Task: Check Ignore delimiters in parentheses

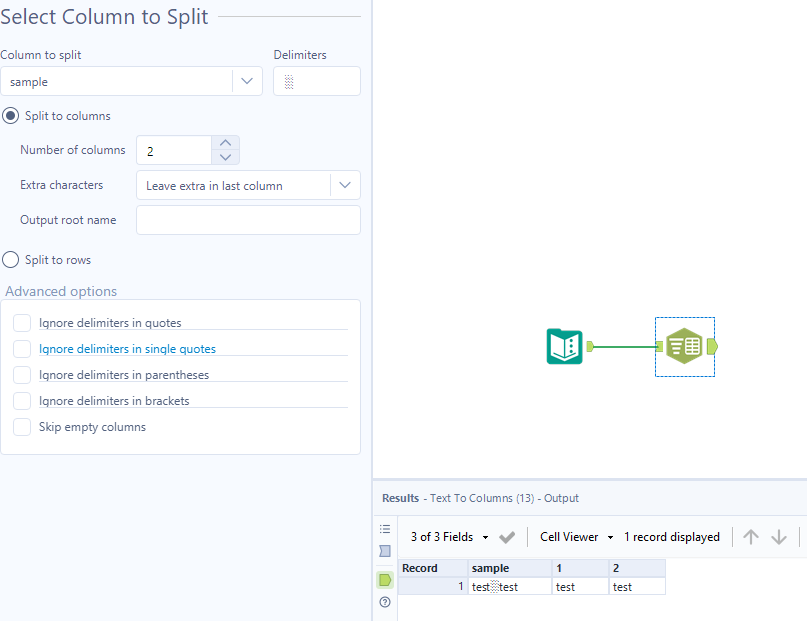Action: coord(21,374)
